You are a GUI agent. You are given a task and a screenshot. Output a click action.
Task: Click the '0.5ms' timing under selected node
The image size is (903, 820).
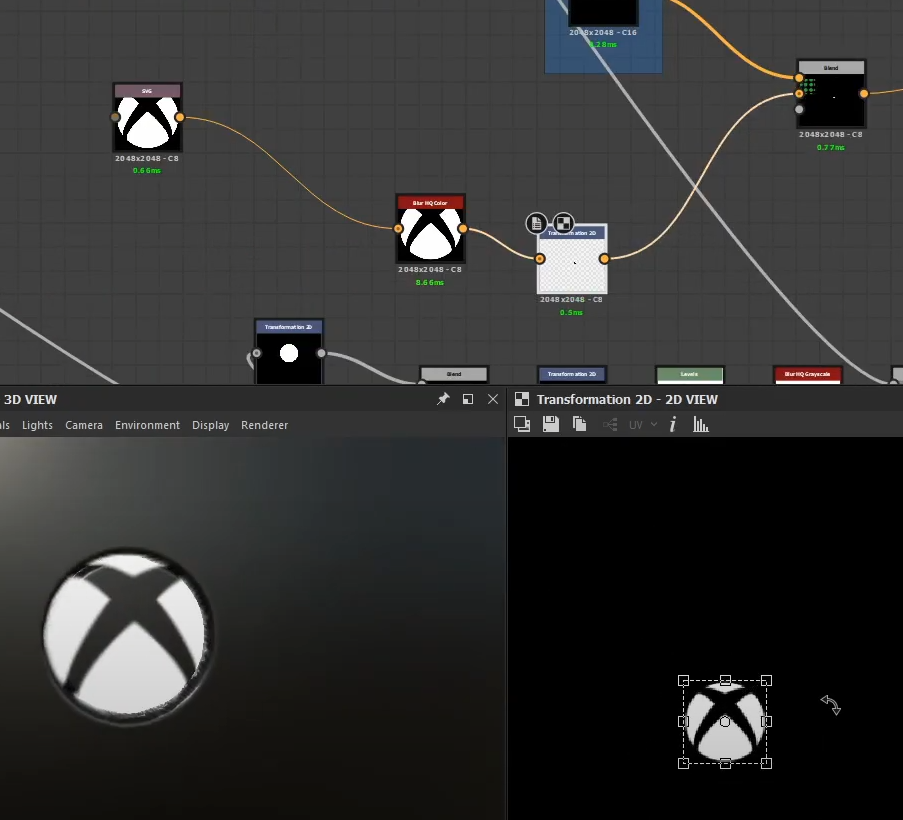571,312
